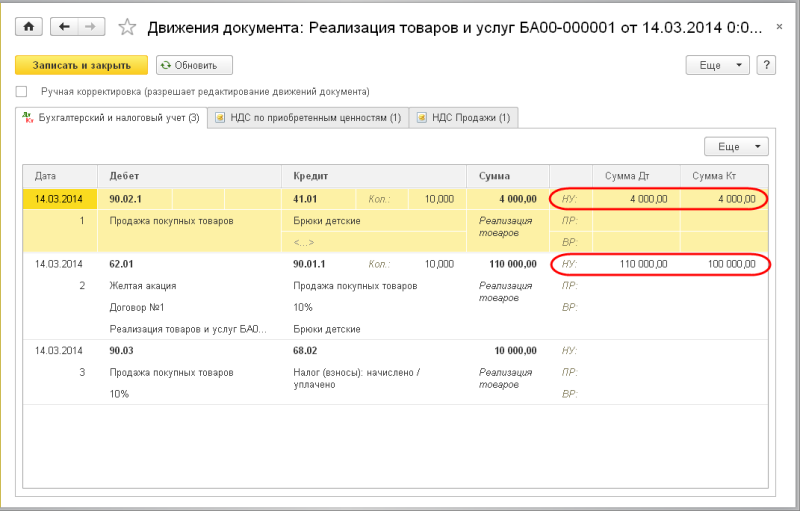The height and width of the screenshot is (511, 800).
Task: Open help with the question mark button
Action: 767,65
